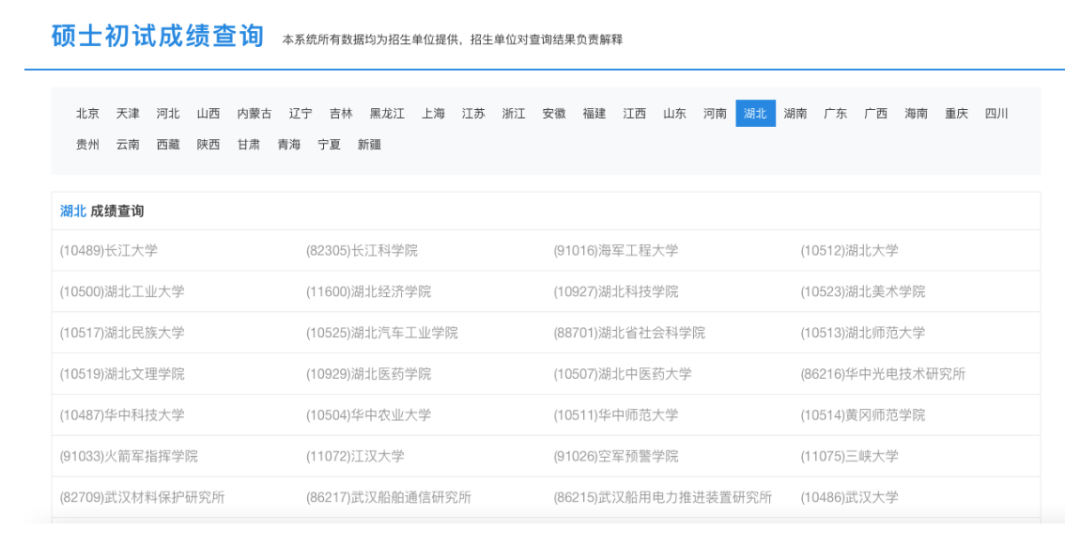Click the highlighted 湖北 tab
1080x547 pixels.
pyautogui.click(x=756, y=114)
